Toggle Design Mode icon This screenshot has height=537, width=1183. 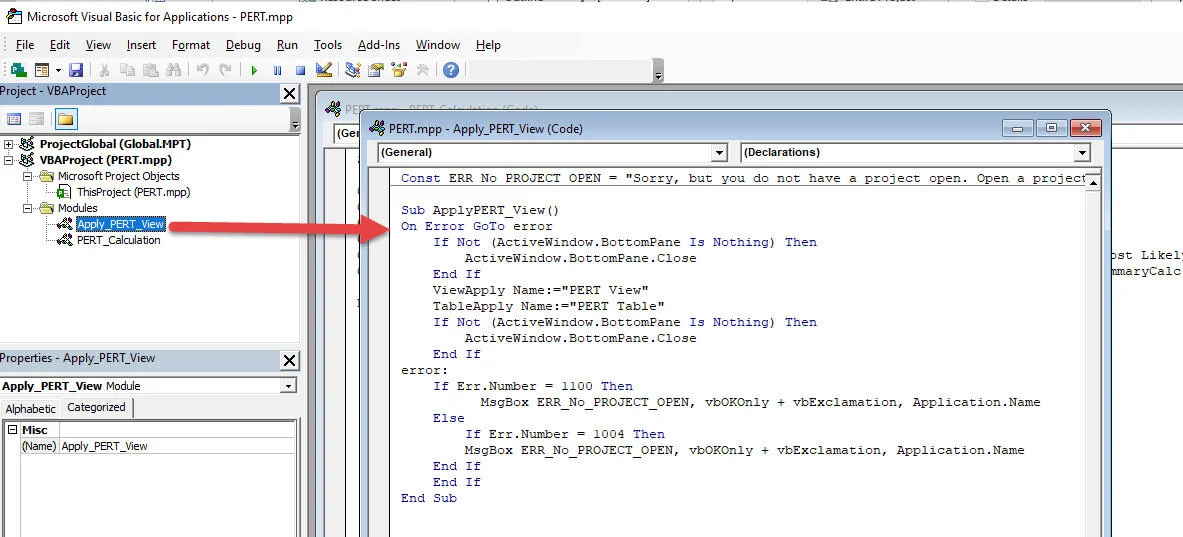coord(324,70)
